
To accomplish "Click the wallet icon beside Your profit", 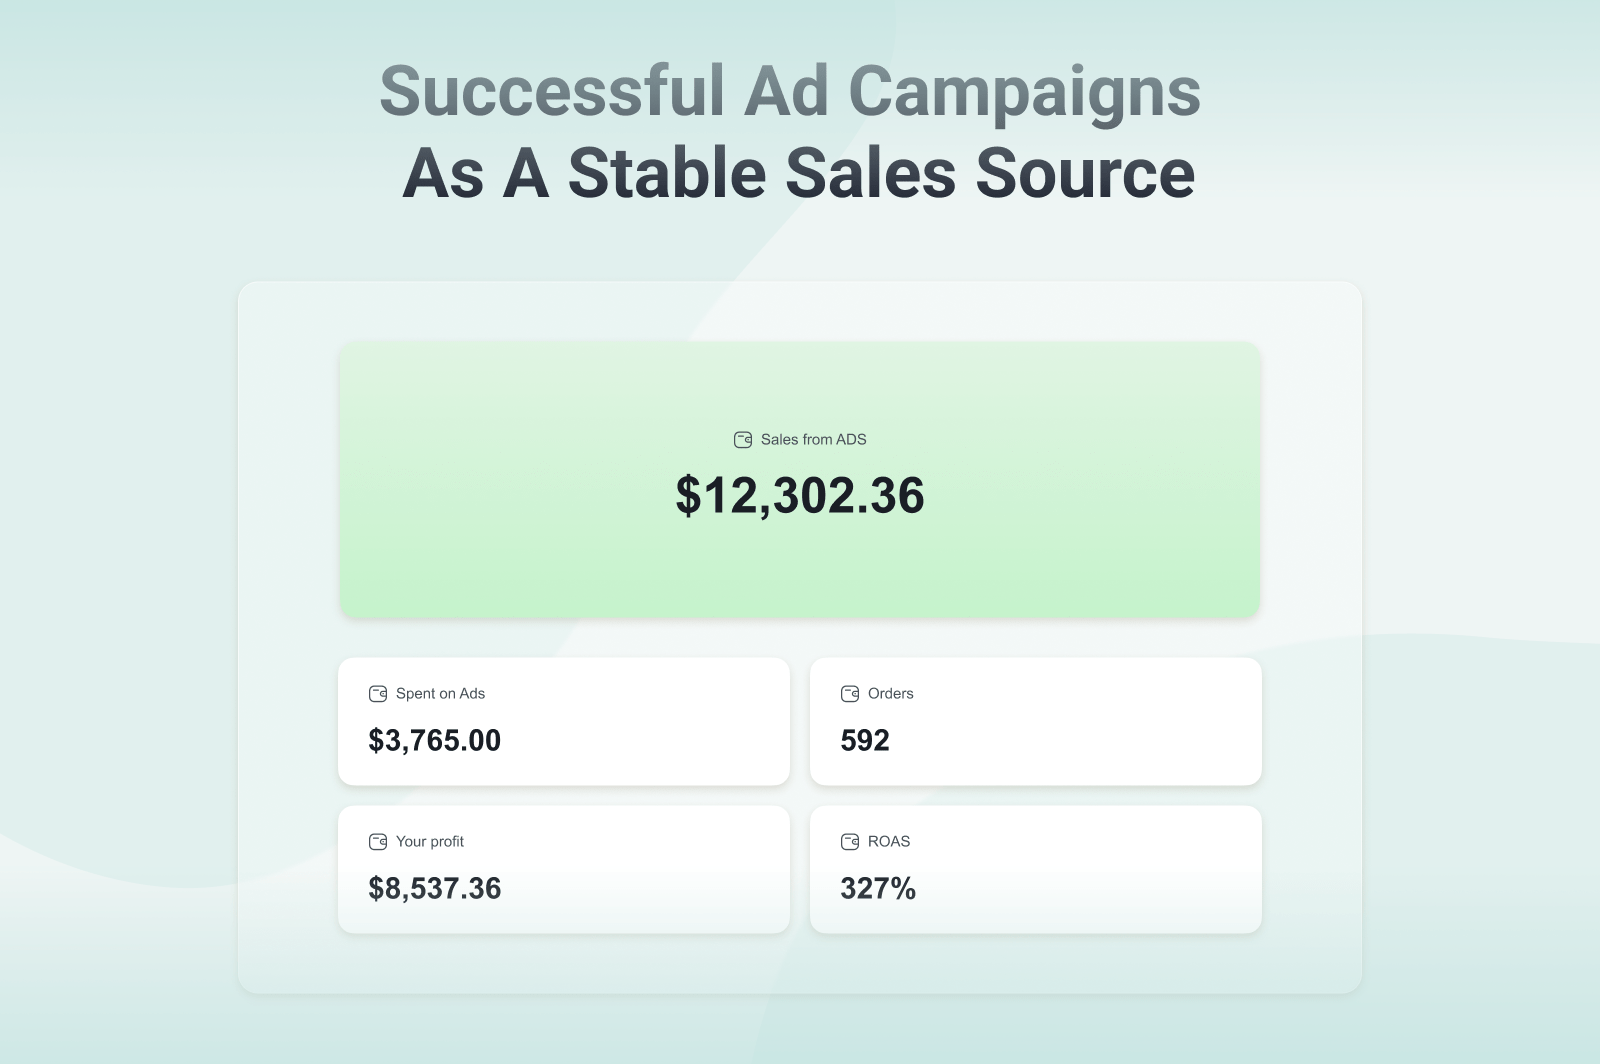I will [378, 842].
